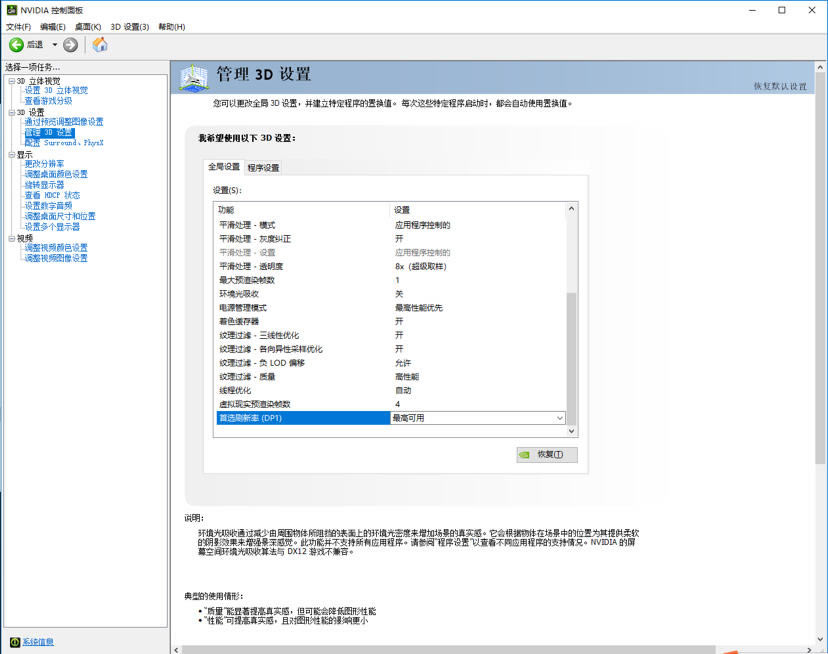Select the 环境光吸收 row
Screen dimensions: 828x654
(x=391, y=294)
